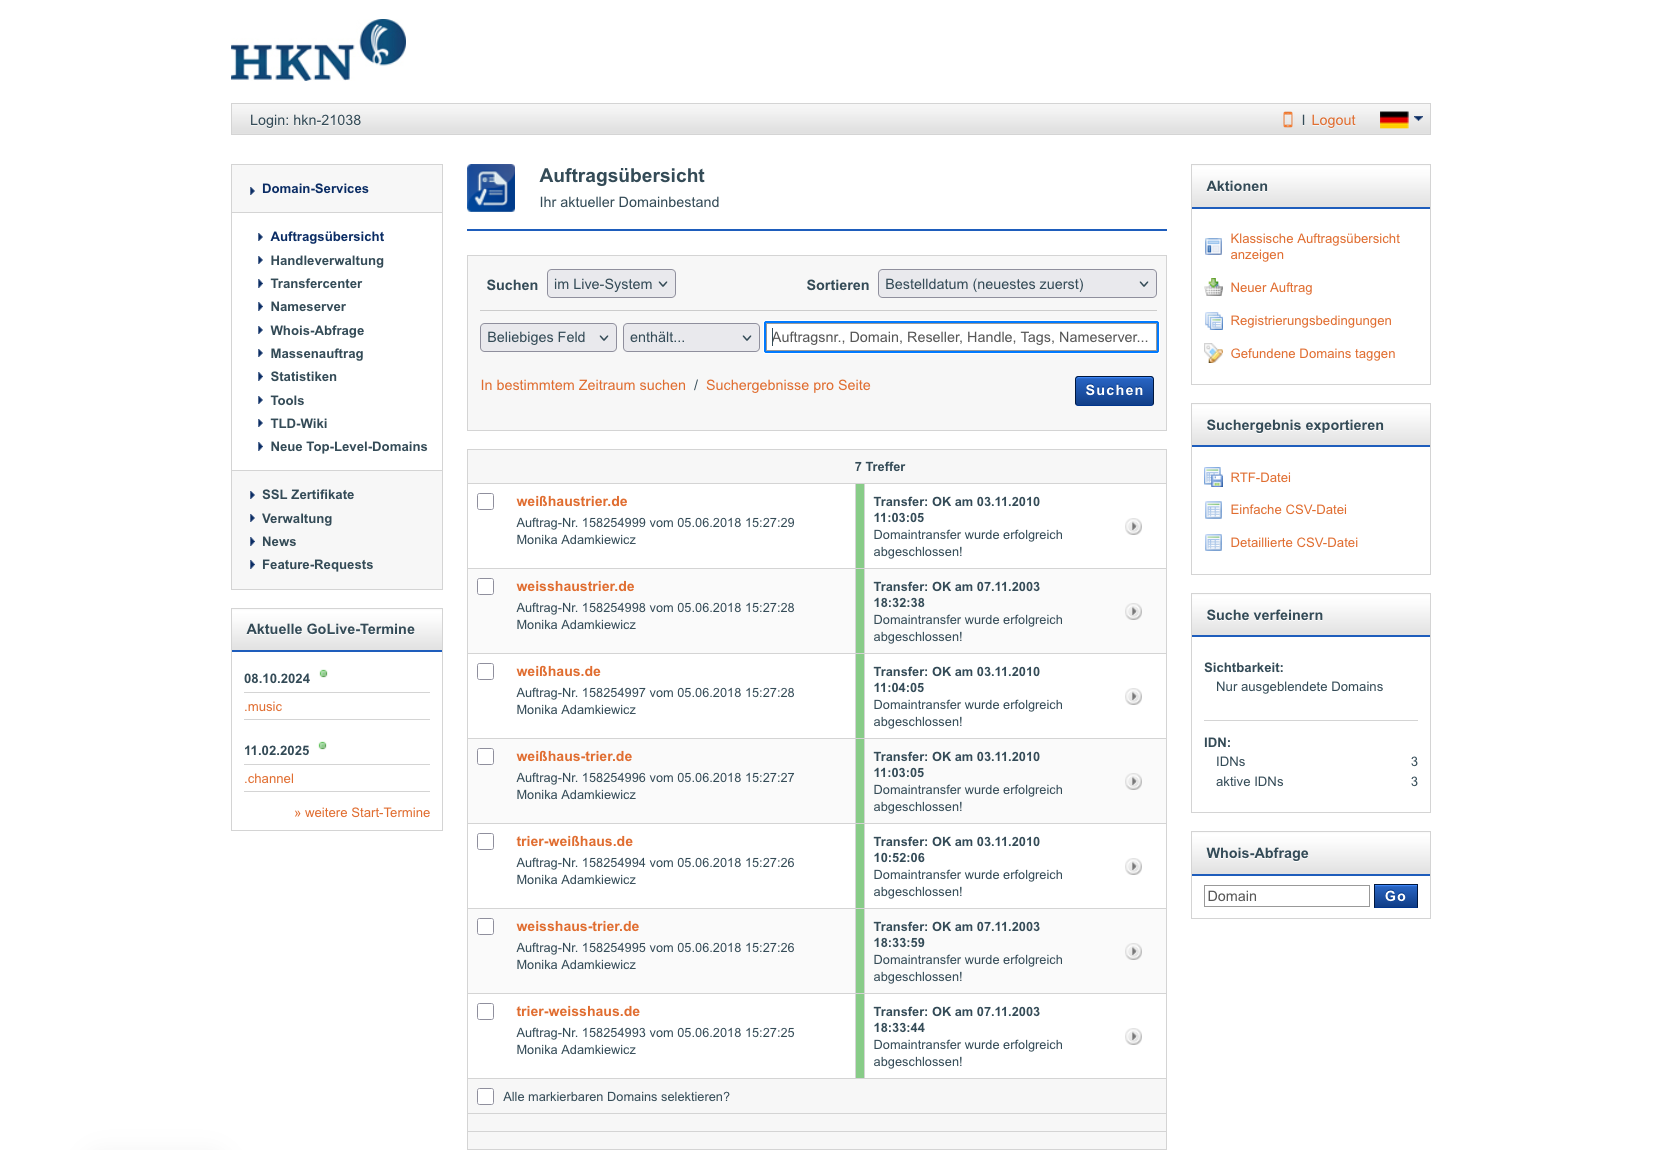Open the Transfercenter menu entry

coord(316,283)
